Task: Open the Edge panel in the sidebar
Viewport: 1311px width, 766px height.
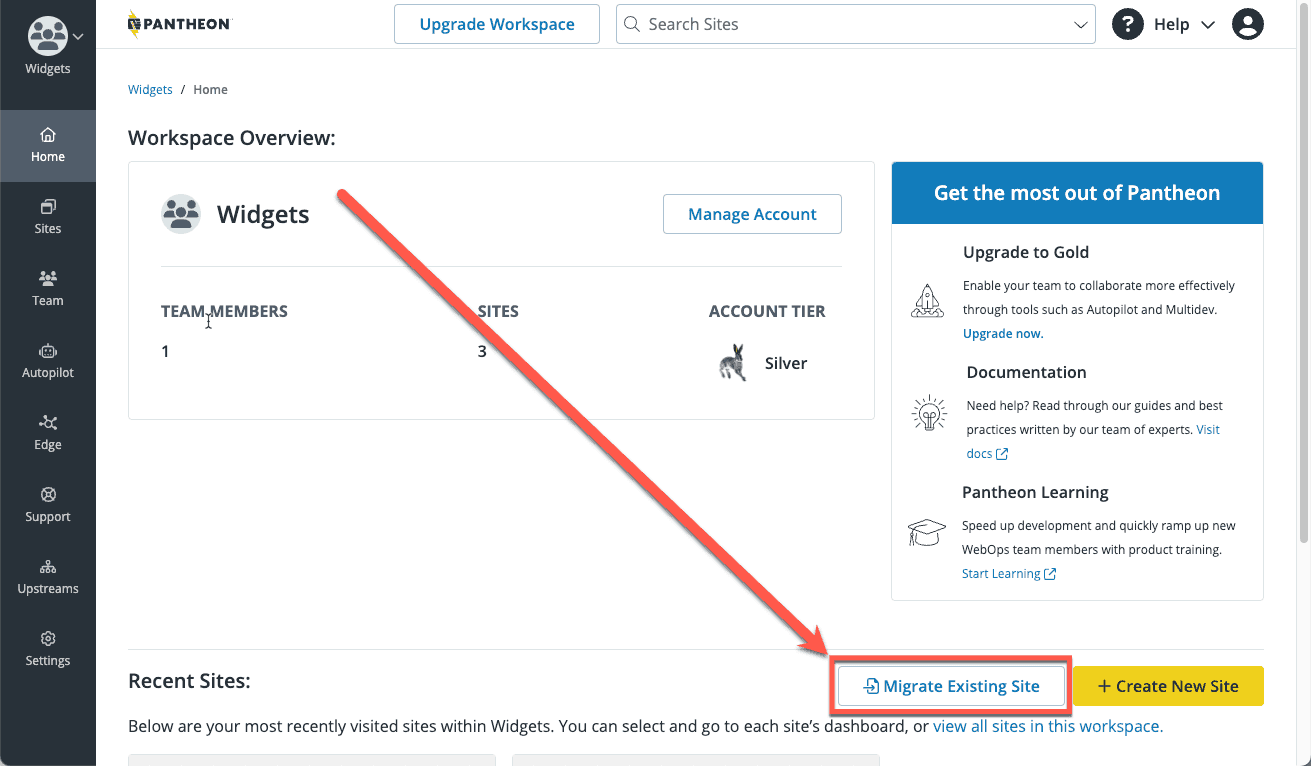Action: pos(47,433)
